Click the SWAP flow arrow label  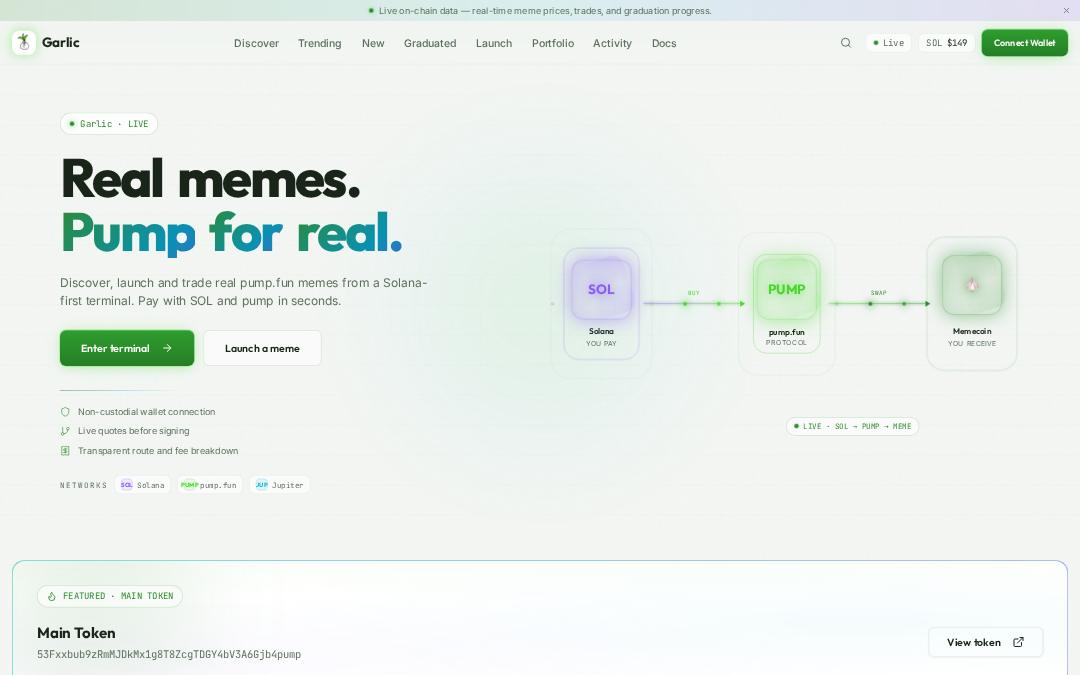(x=878, y=293)
